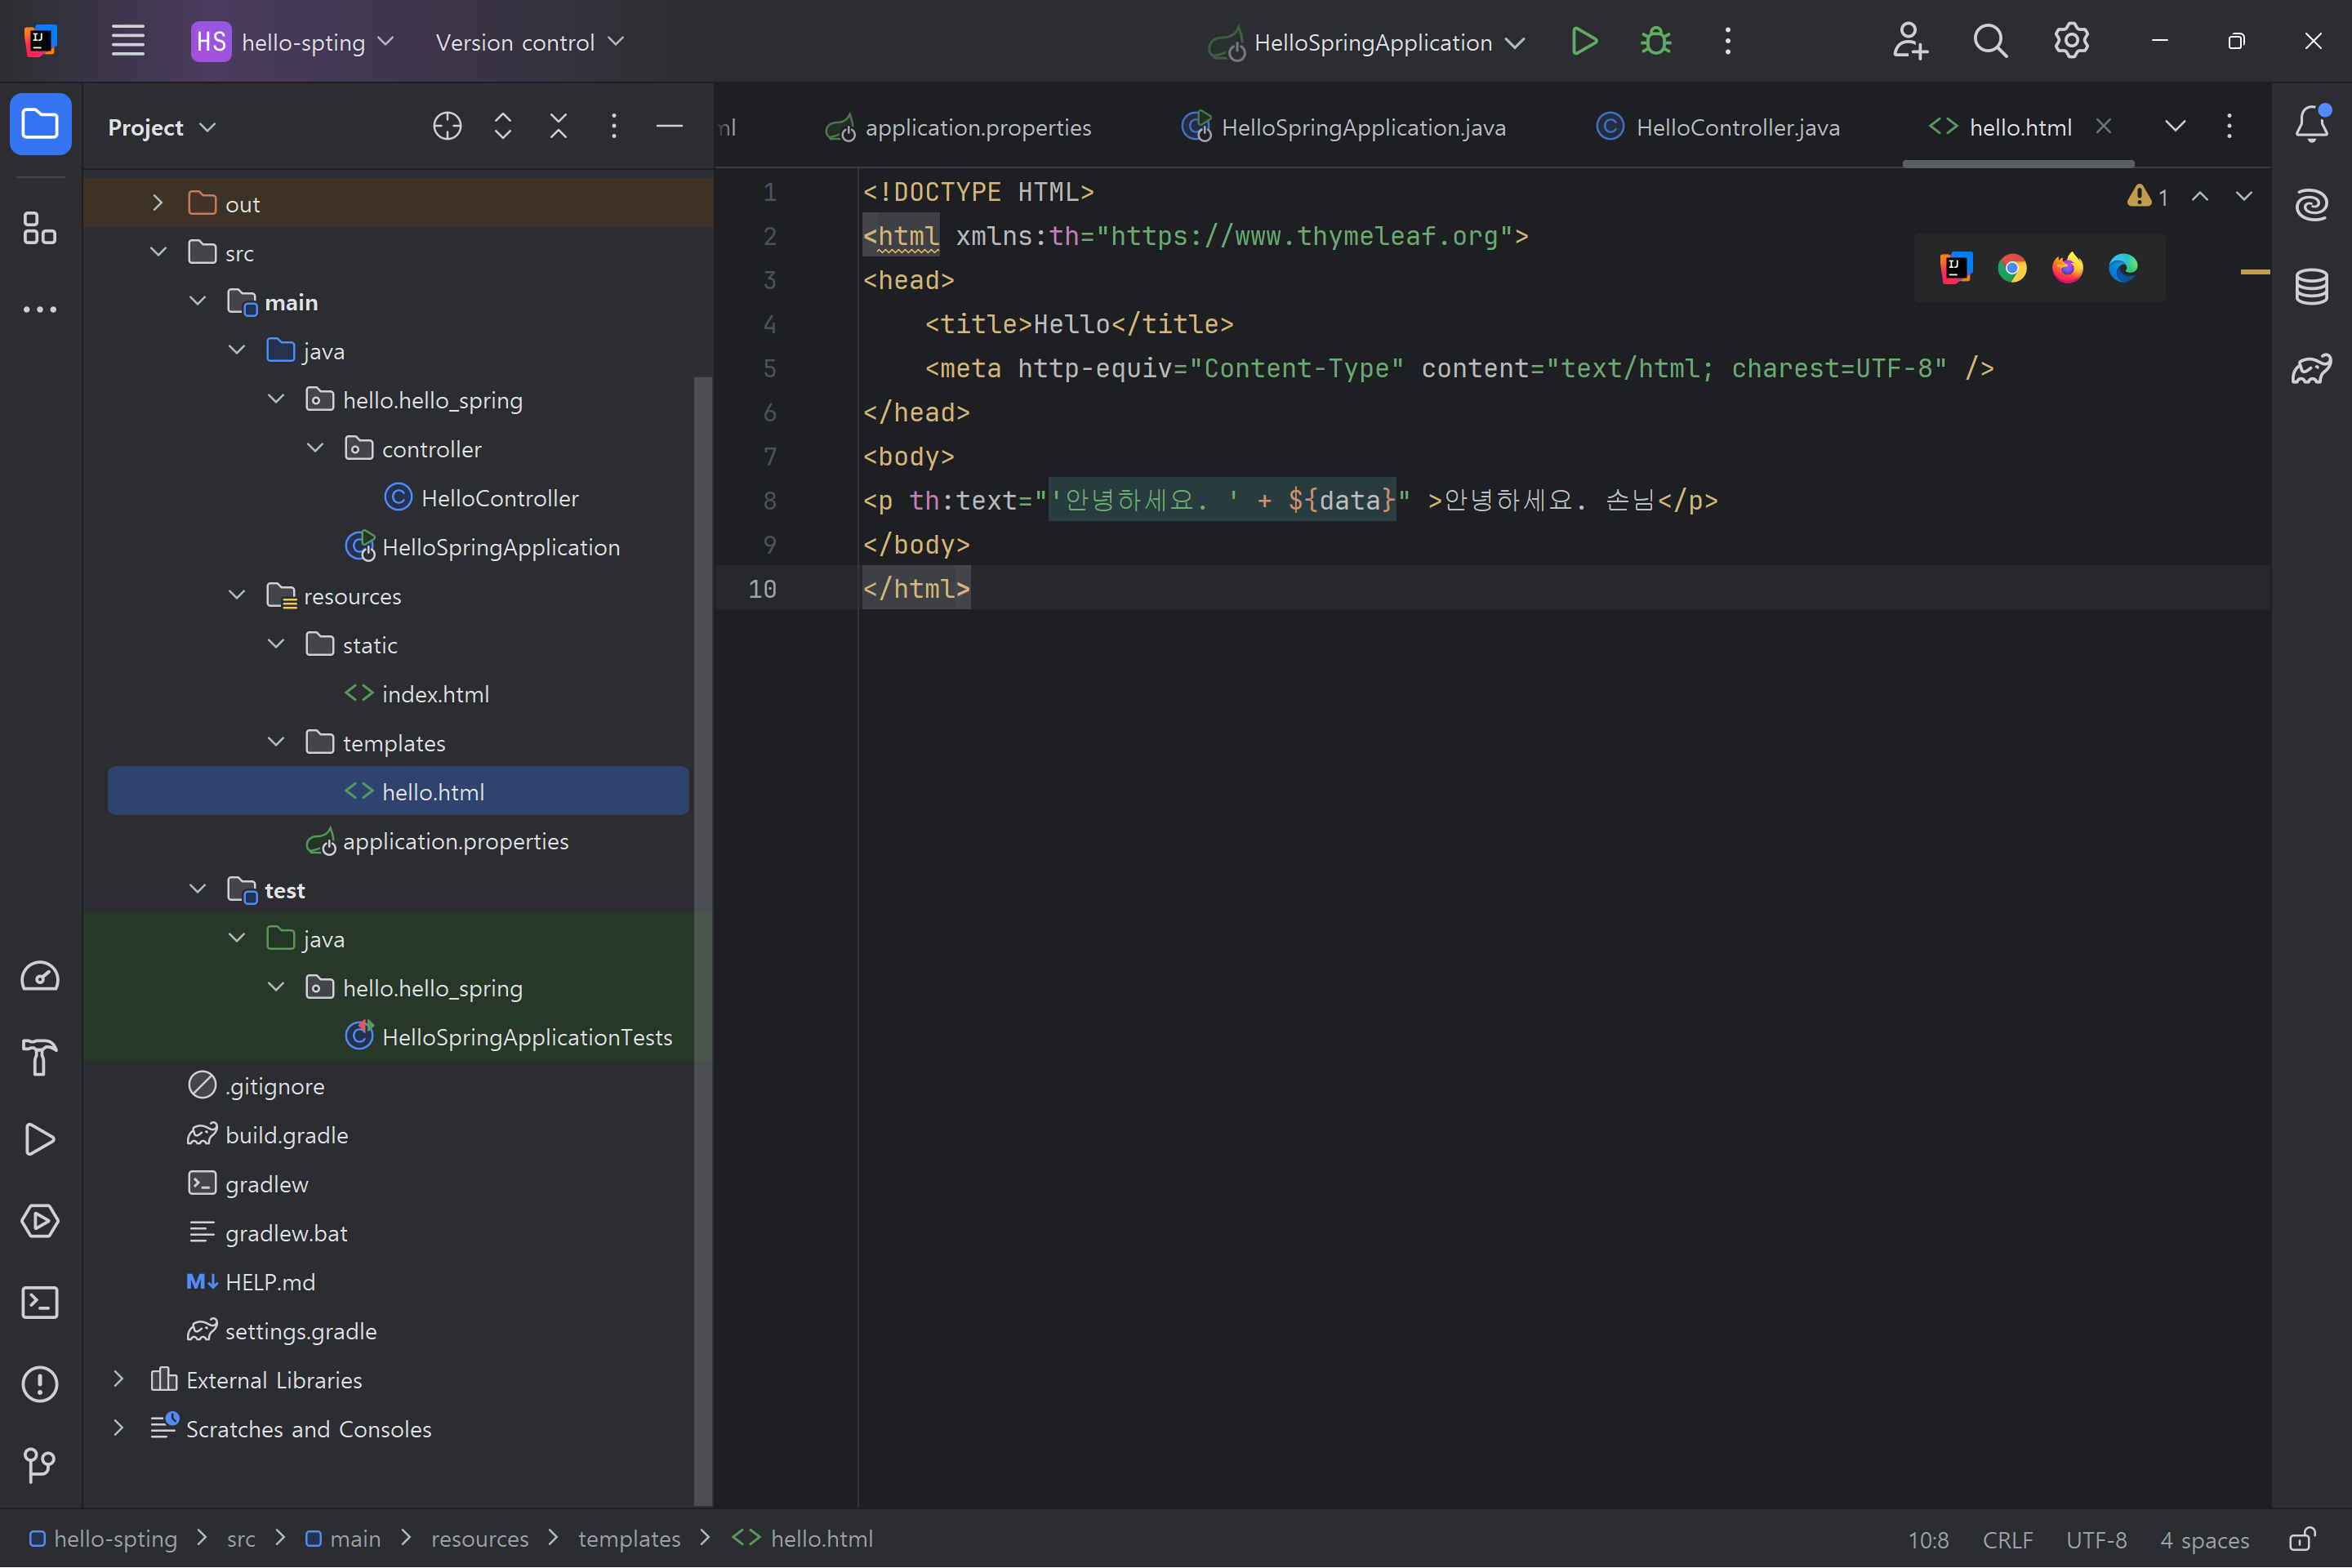
Task: Open the Database tool window icon
Action: click(x=2311, y=287)
